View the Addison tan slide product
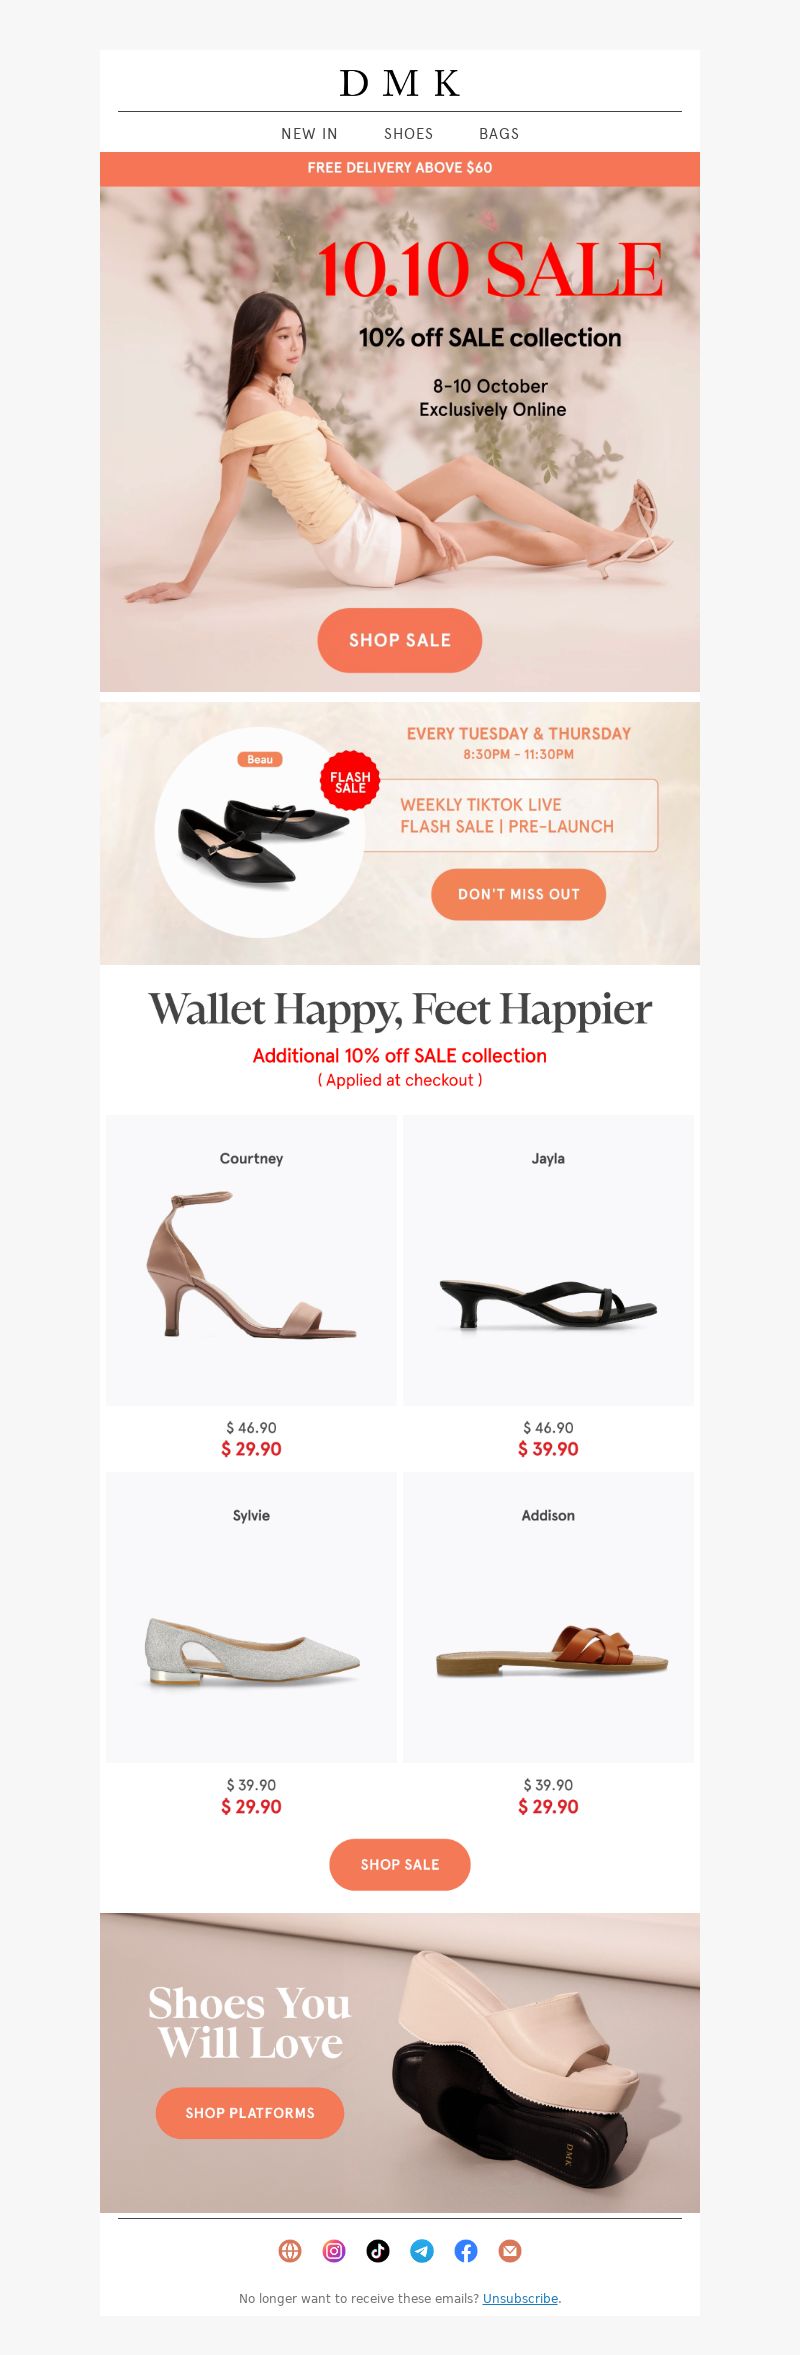The image size is (800, 2355). pyautogui.click(x=548, y=1617)
